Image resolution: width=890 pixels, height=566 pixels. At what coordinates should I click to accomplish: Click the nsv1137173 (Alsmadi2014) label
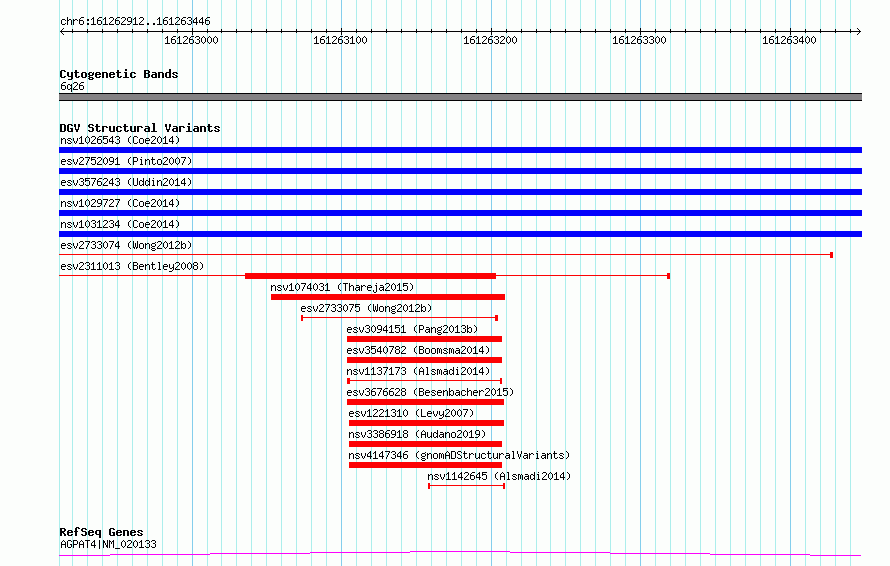click(x=418, y=371)
